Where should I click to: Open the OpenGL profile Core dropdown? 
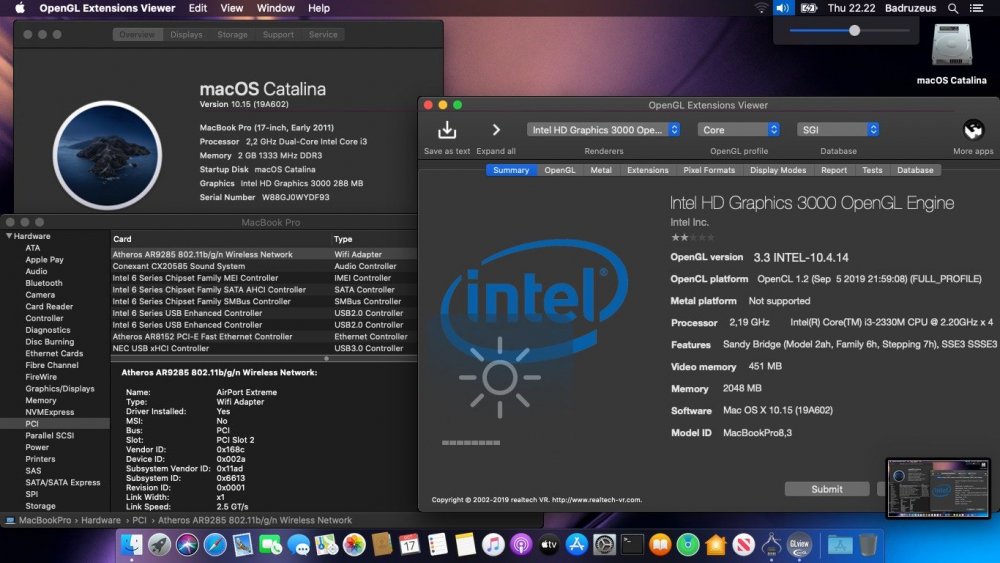[739, 129]
